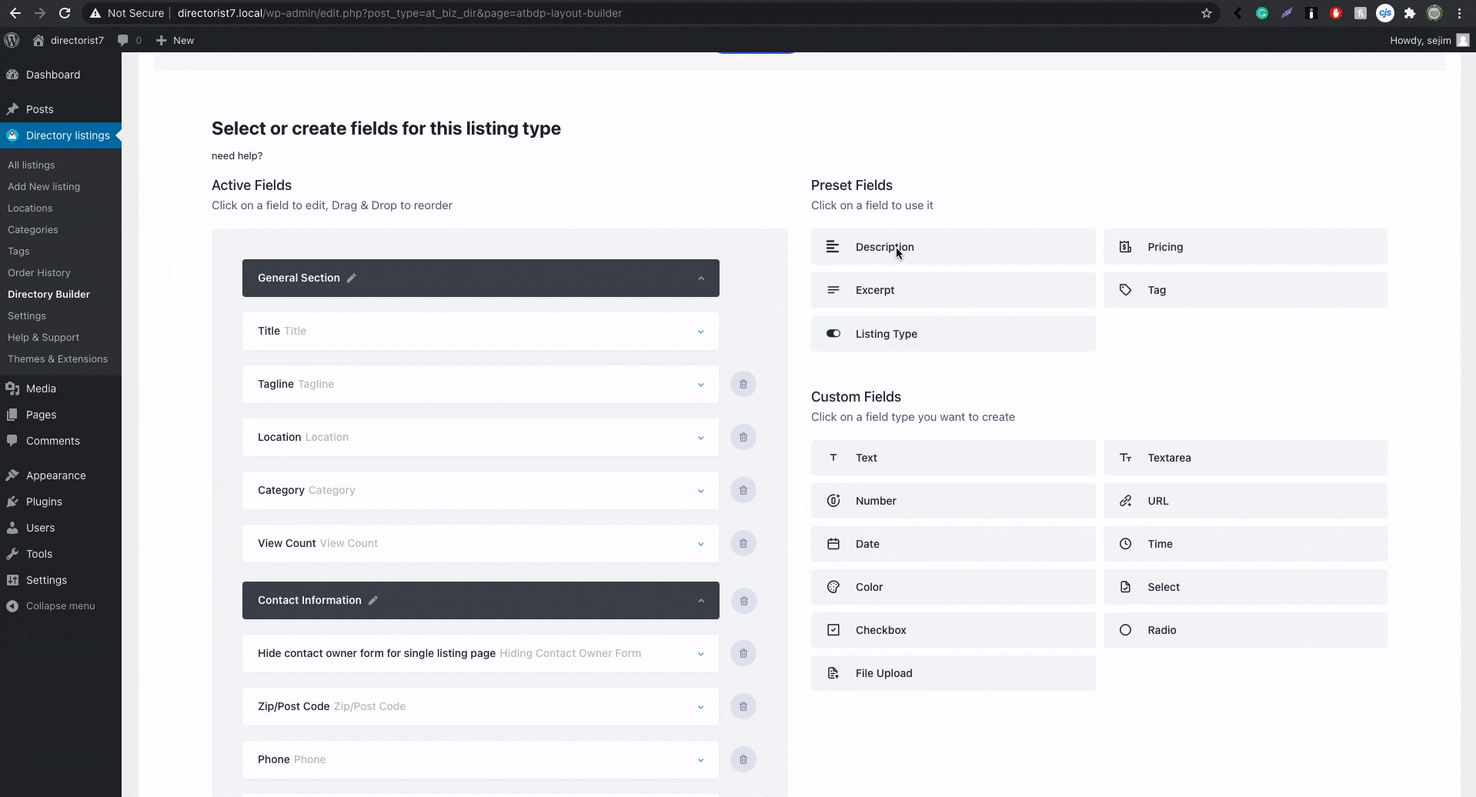Expand the Title field options

click(700, 332)
